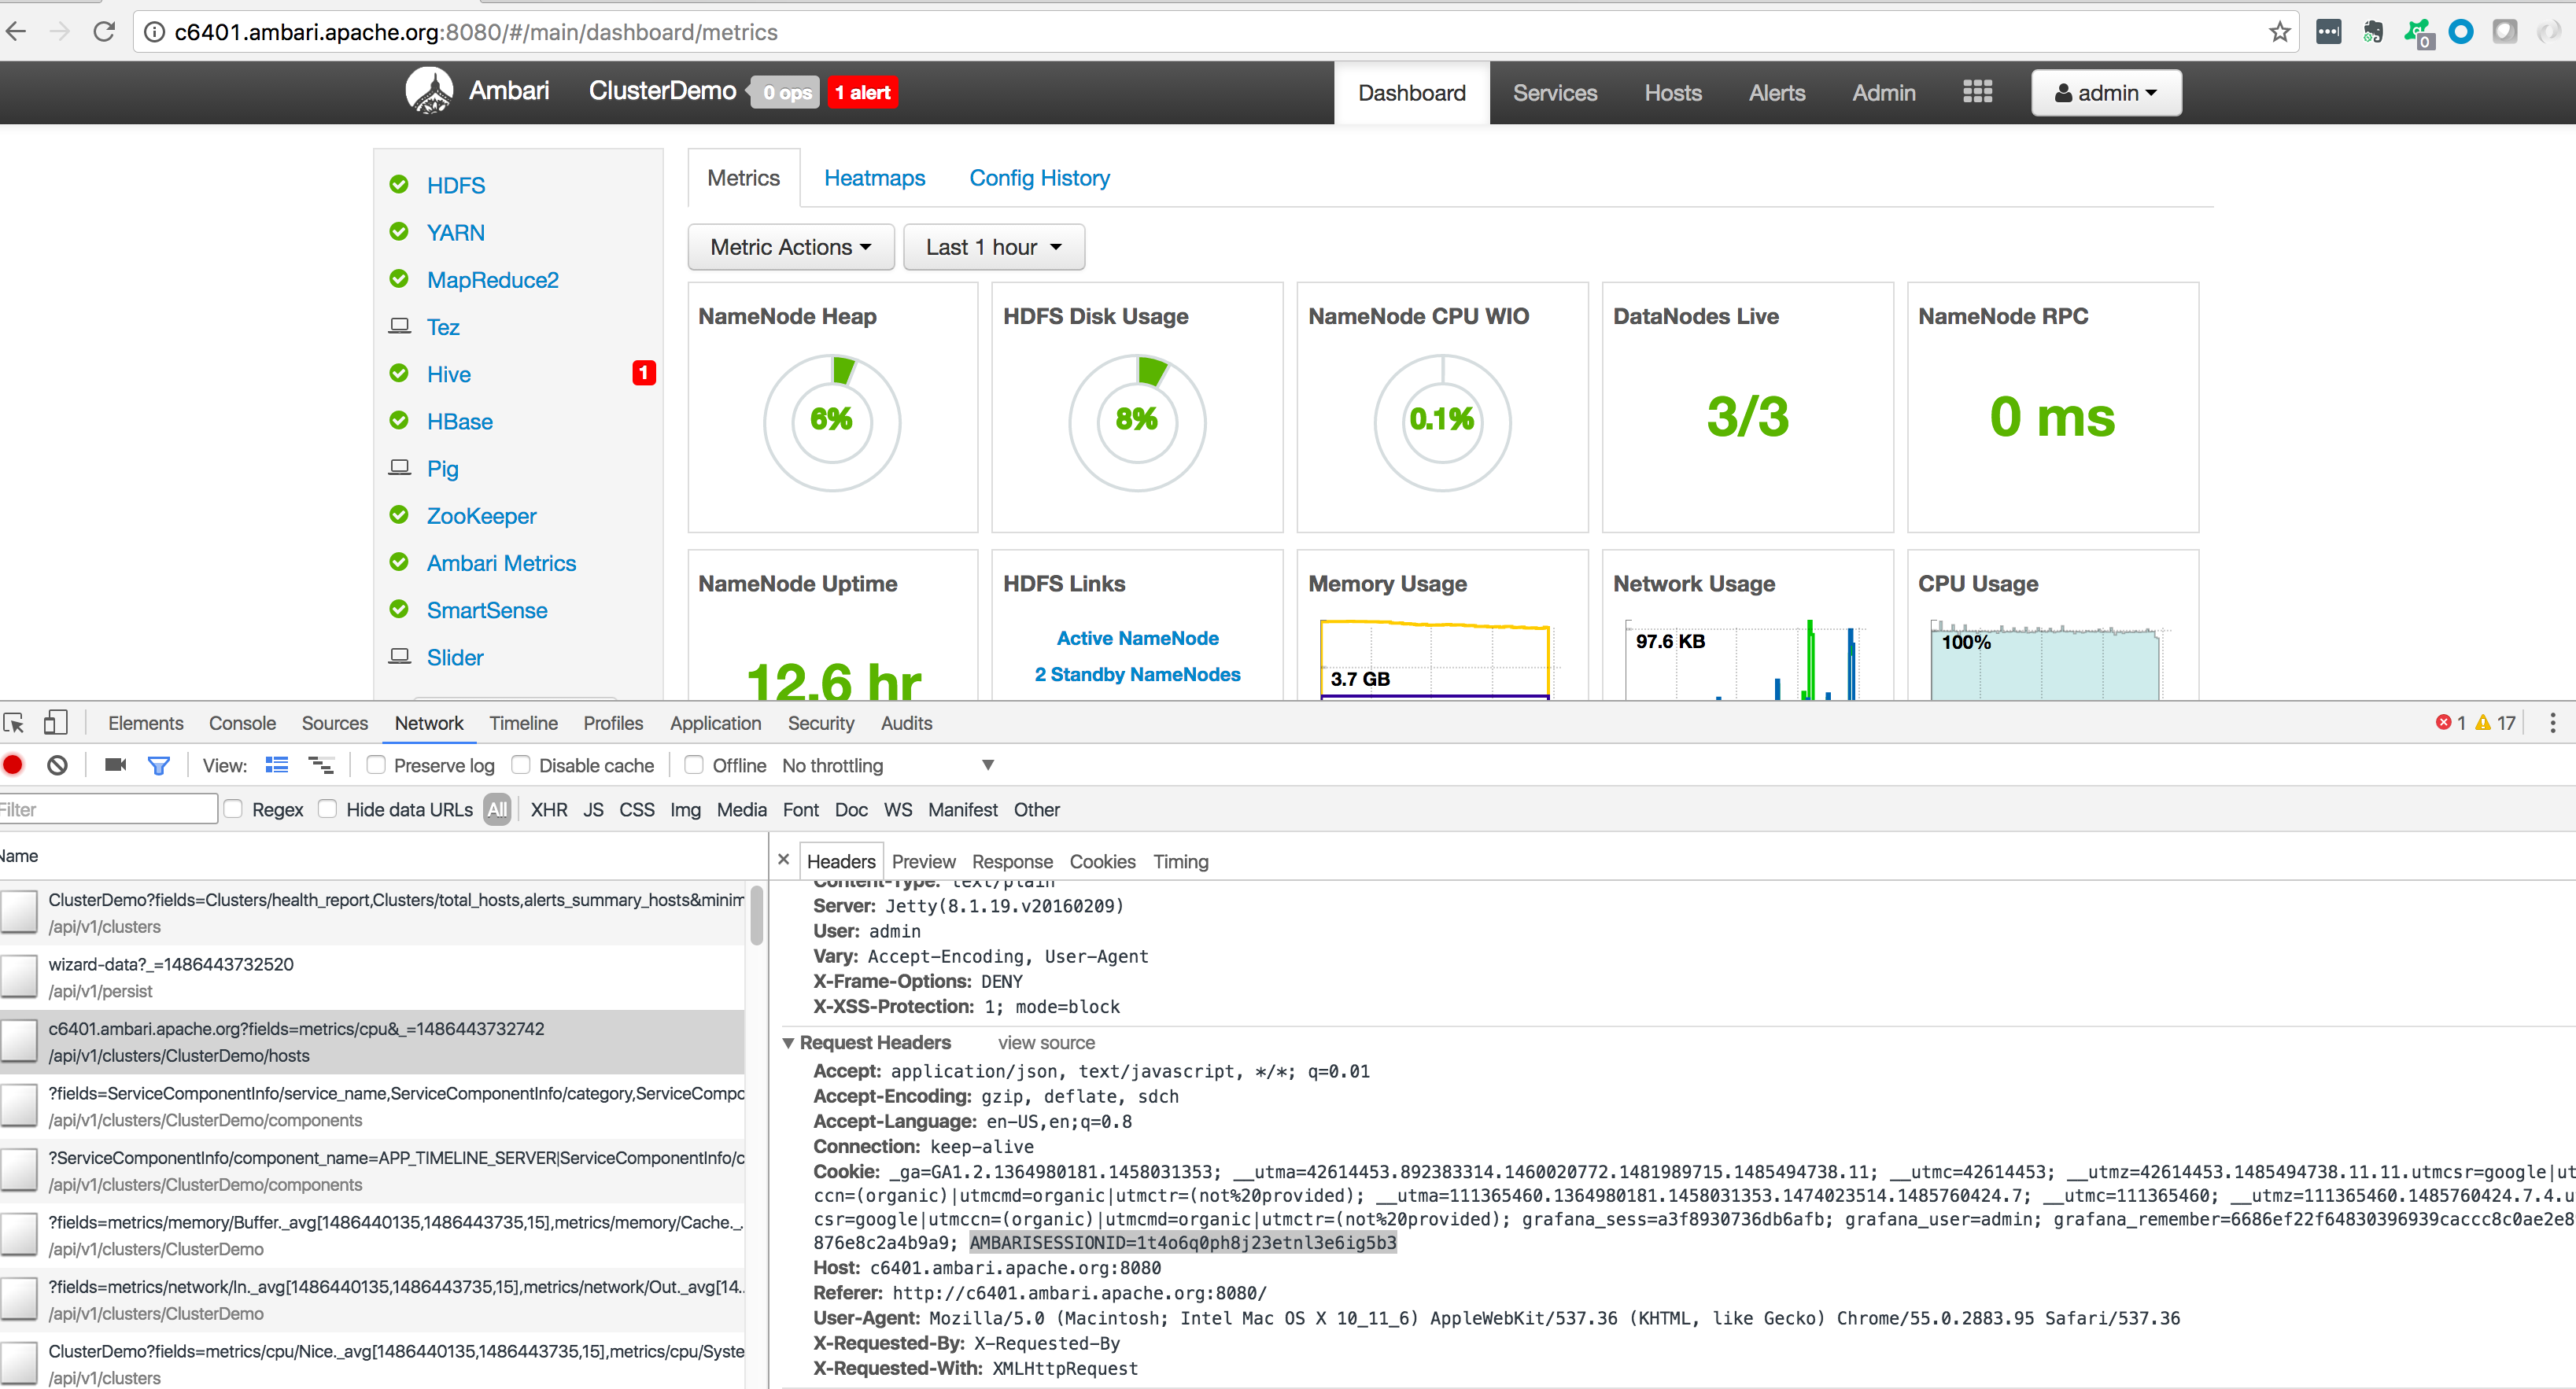Clear the network log with clear icon

click(57, 765)
